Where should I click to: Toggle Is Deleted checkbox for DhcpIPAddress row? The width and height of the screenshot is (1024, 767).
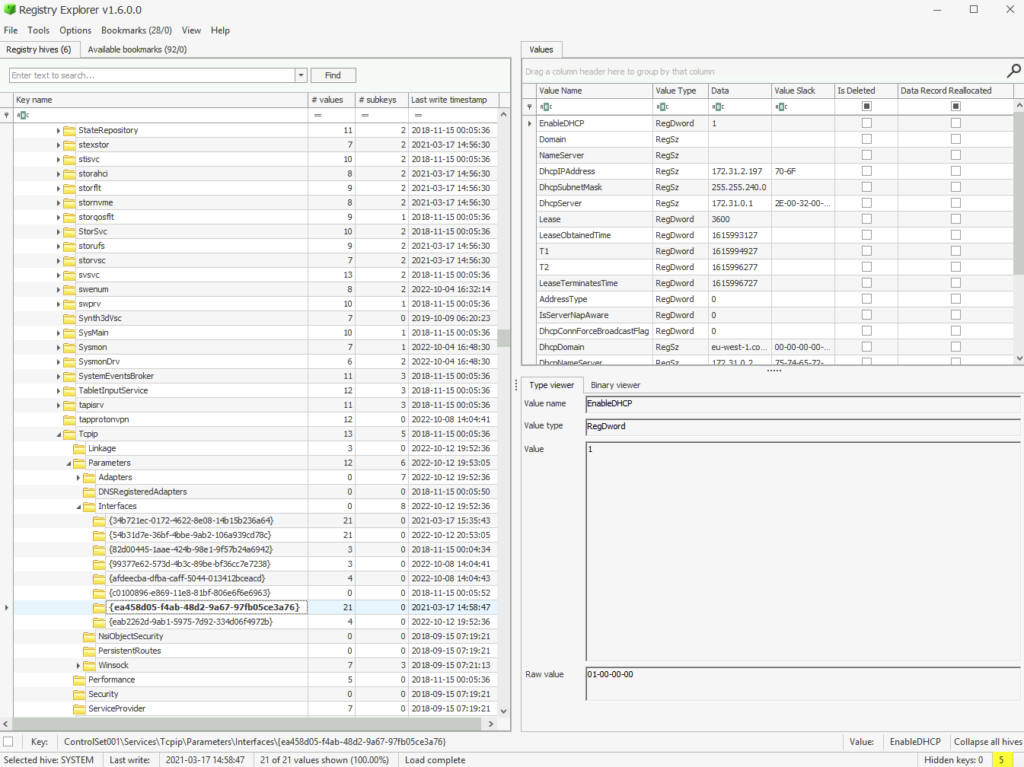pos(867,171)
